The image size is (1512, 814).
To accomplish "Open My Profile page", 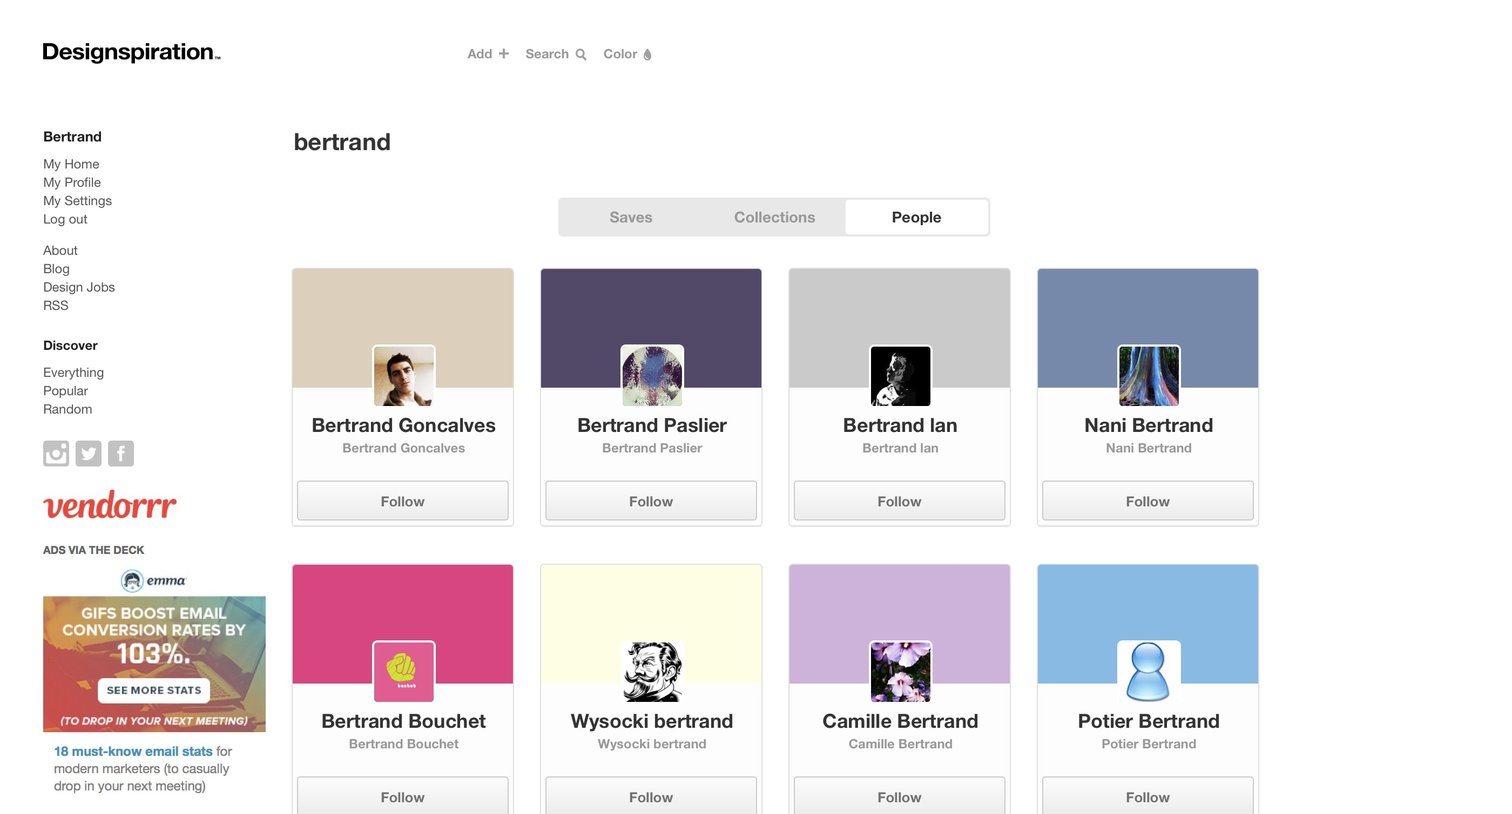I will click(72, 182).
